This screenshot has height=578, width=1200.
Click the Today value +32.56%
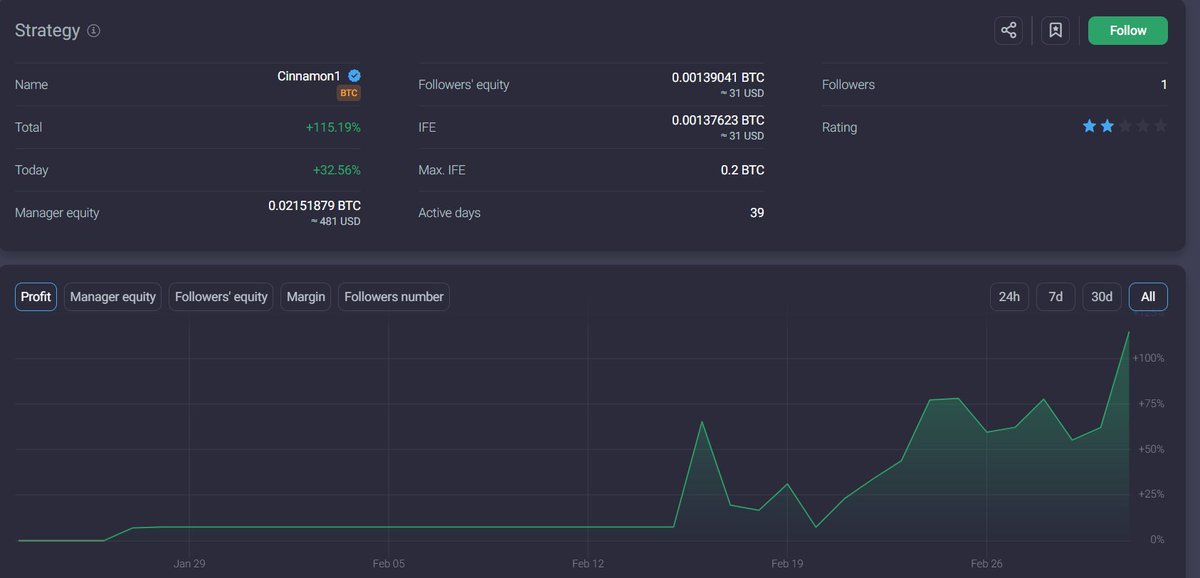pyautogui.click(x=337, y=170)
